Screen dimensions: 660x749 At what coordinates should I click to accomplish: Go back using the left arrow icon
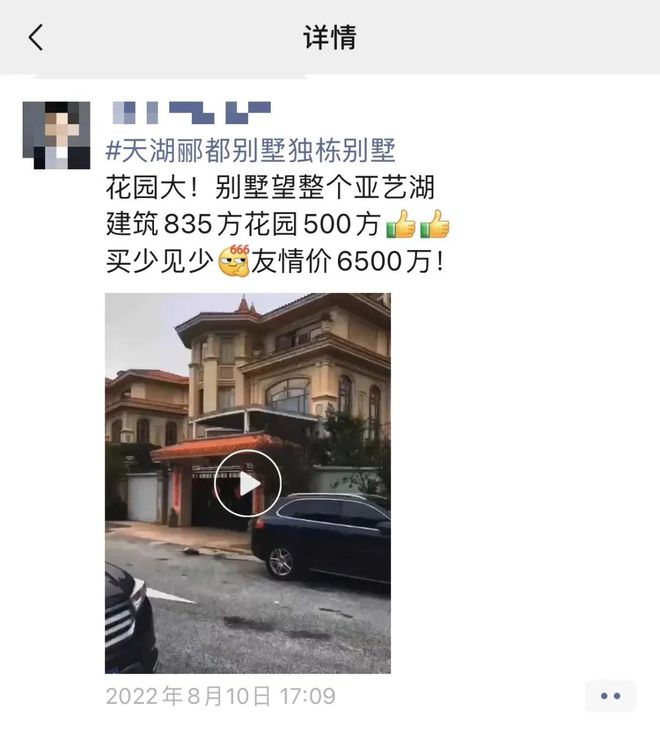click(36, 37)
